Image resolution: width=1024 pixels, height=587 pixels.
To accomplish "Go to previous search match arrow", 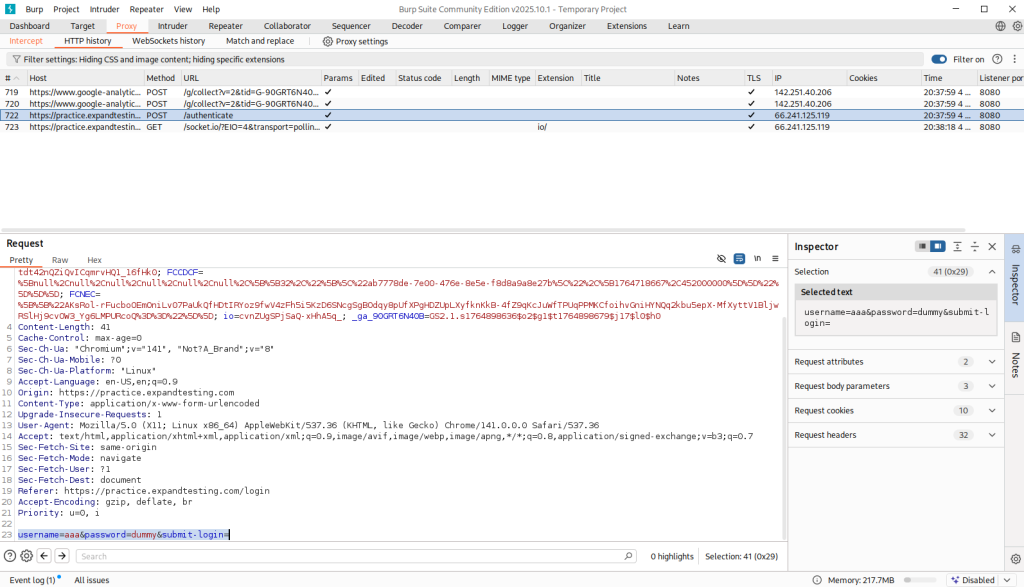I will click(45, 556).
